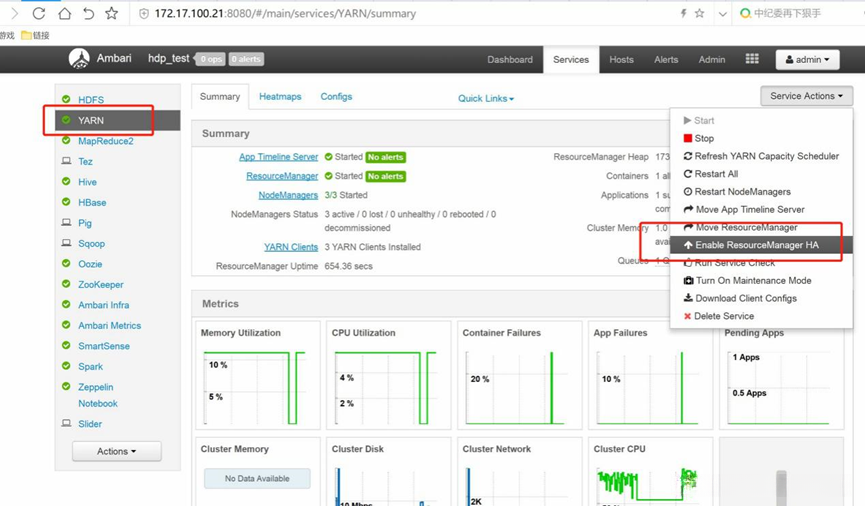Screen dimensions: 865x506
Task: Open the Memory Utilization metric widget
Action: 258,376
